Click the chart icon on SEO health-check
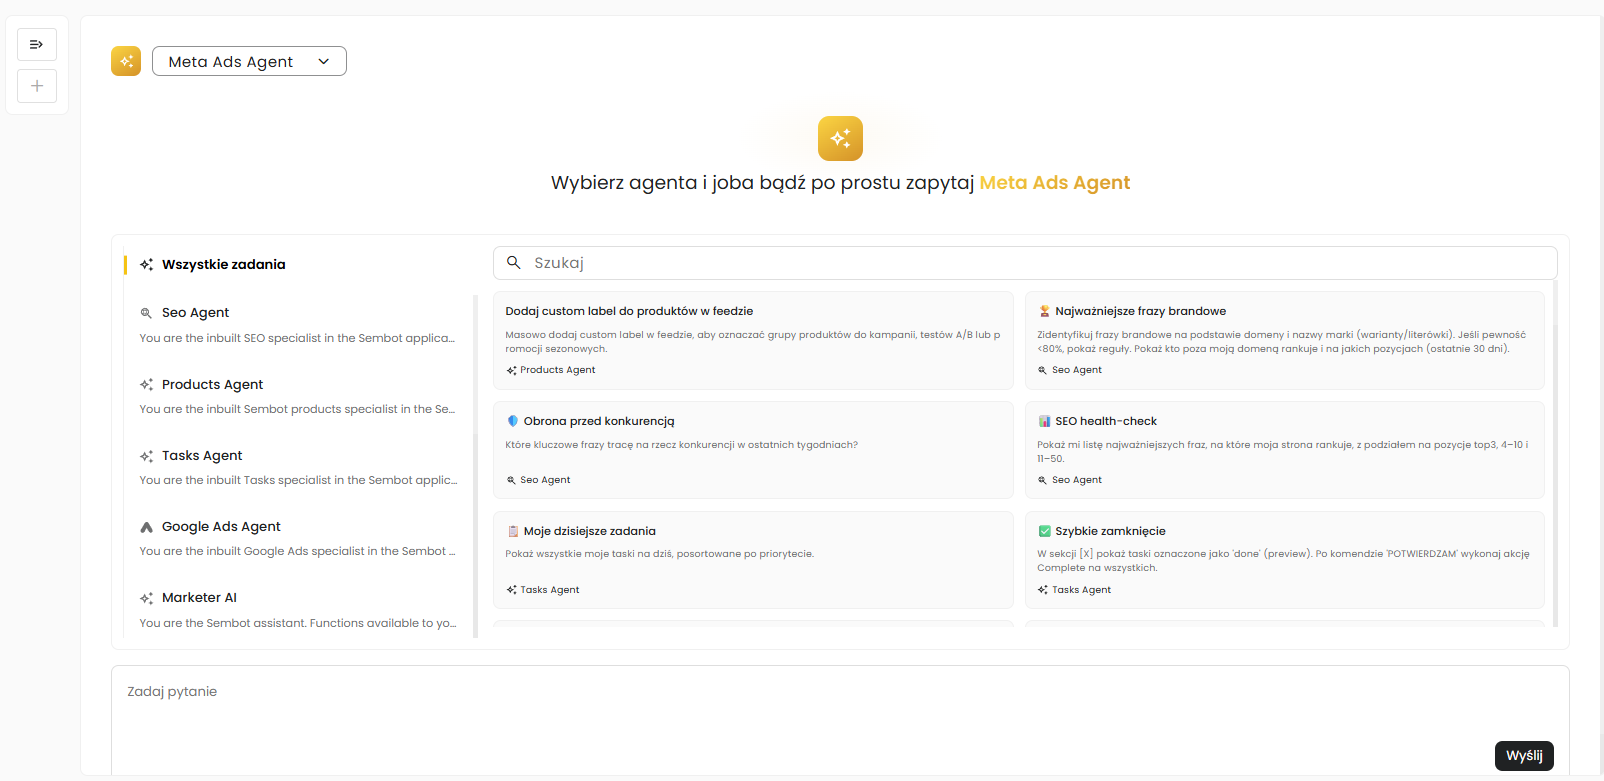Screen dimensions: 1604x781 (x=1044, y=421)
